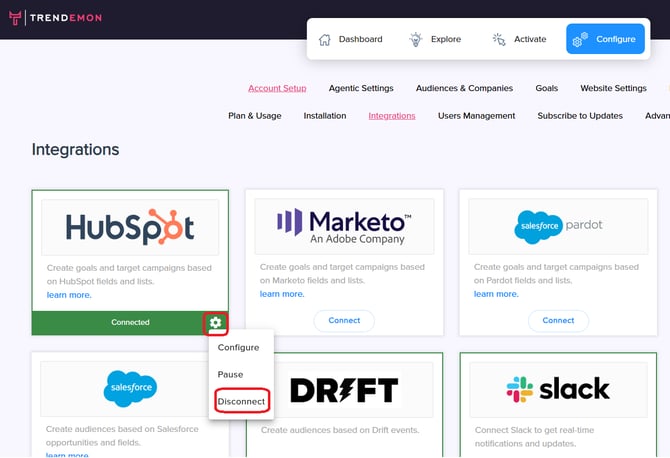The width and height of the screenshot is (670, 458).
Task: Click Connect on the Marketo card
Action: pyautogui.click(x=344, y=320)
